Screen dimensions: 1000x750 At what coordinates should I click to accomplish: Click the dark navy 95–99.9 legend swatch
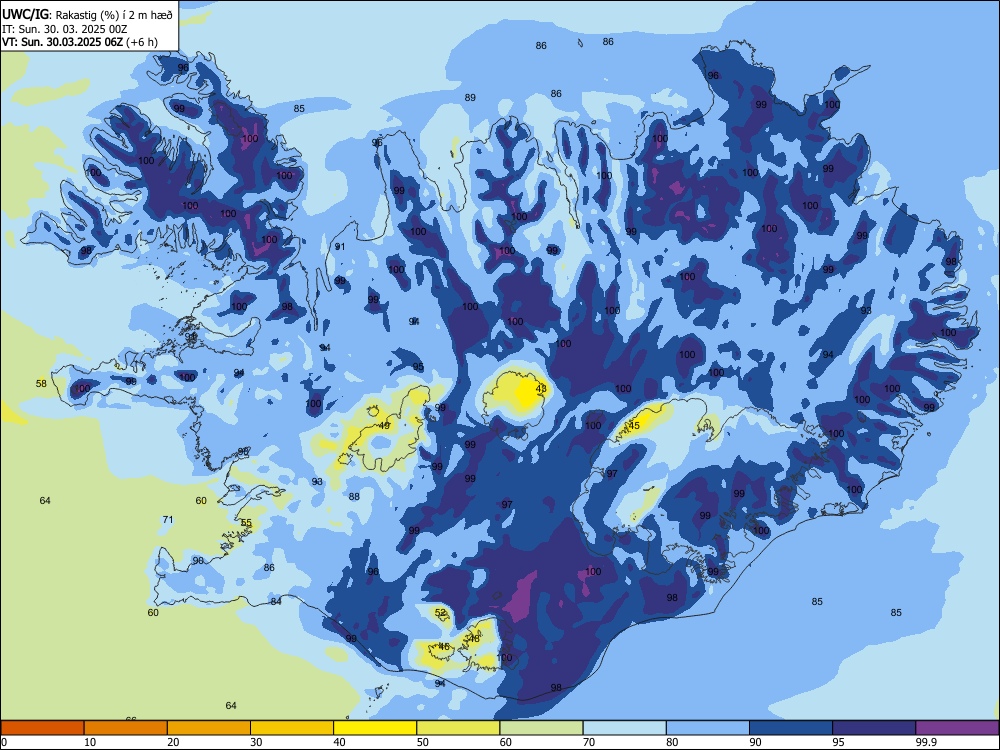click(x=874, y=728)
